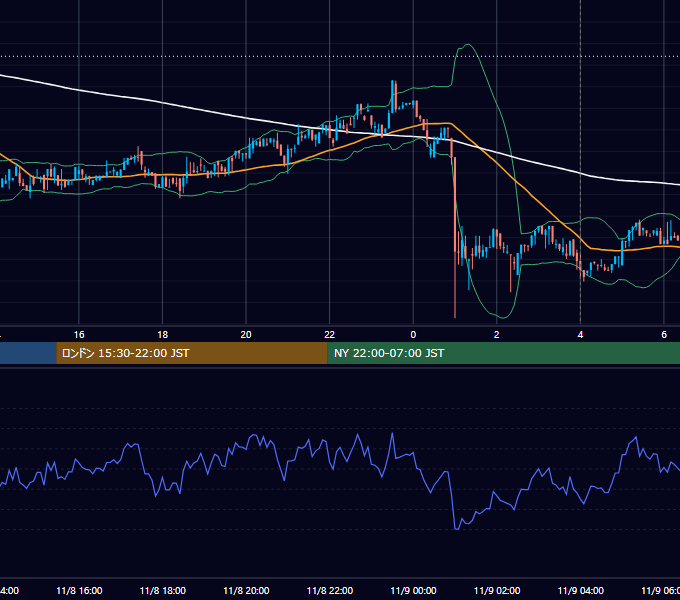Screen dimensions: 680x600
Task: Click the 11/9 02:00 date label
Action: [x=497, y=591]
